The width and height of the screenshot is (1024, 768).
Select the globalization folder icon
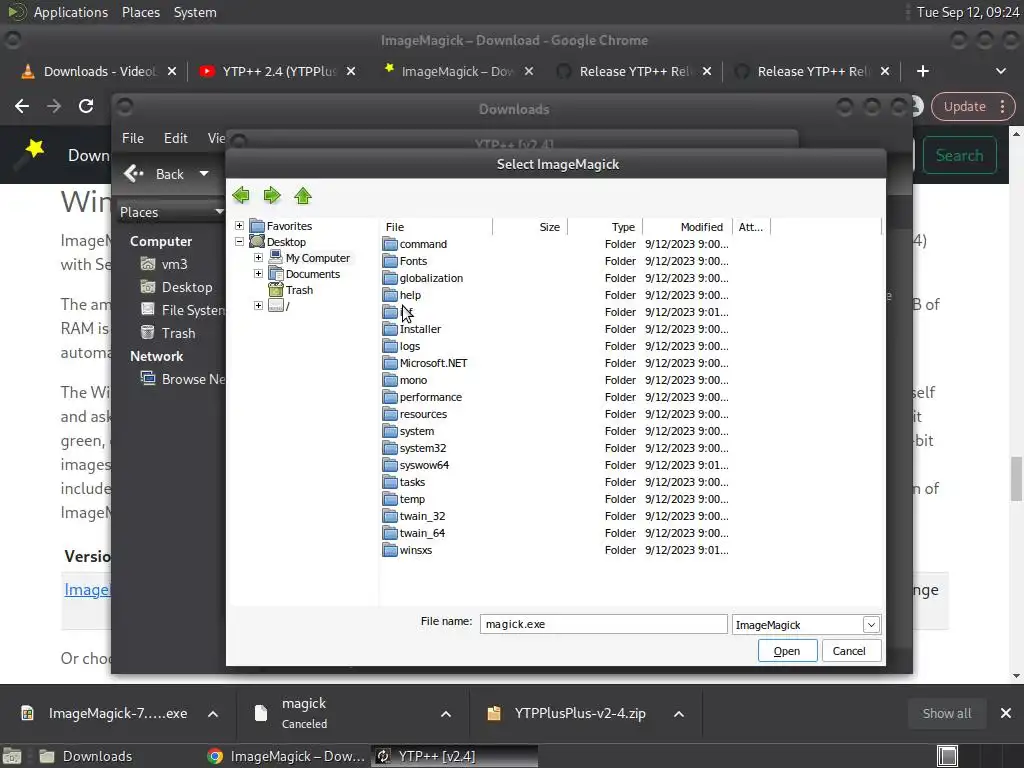390,278
